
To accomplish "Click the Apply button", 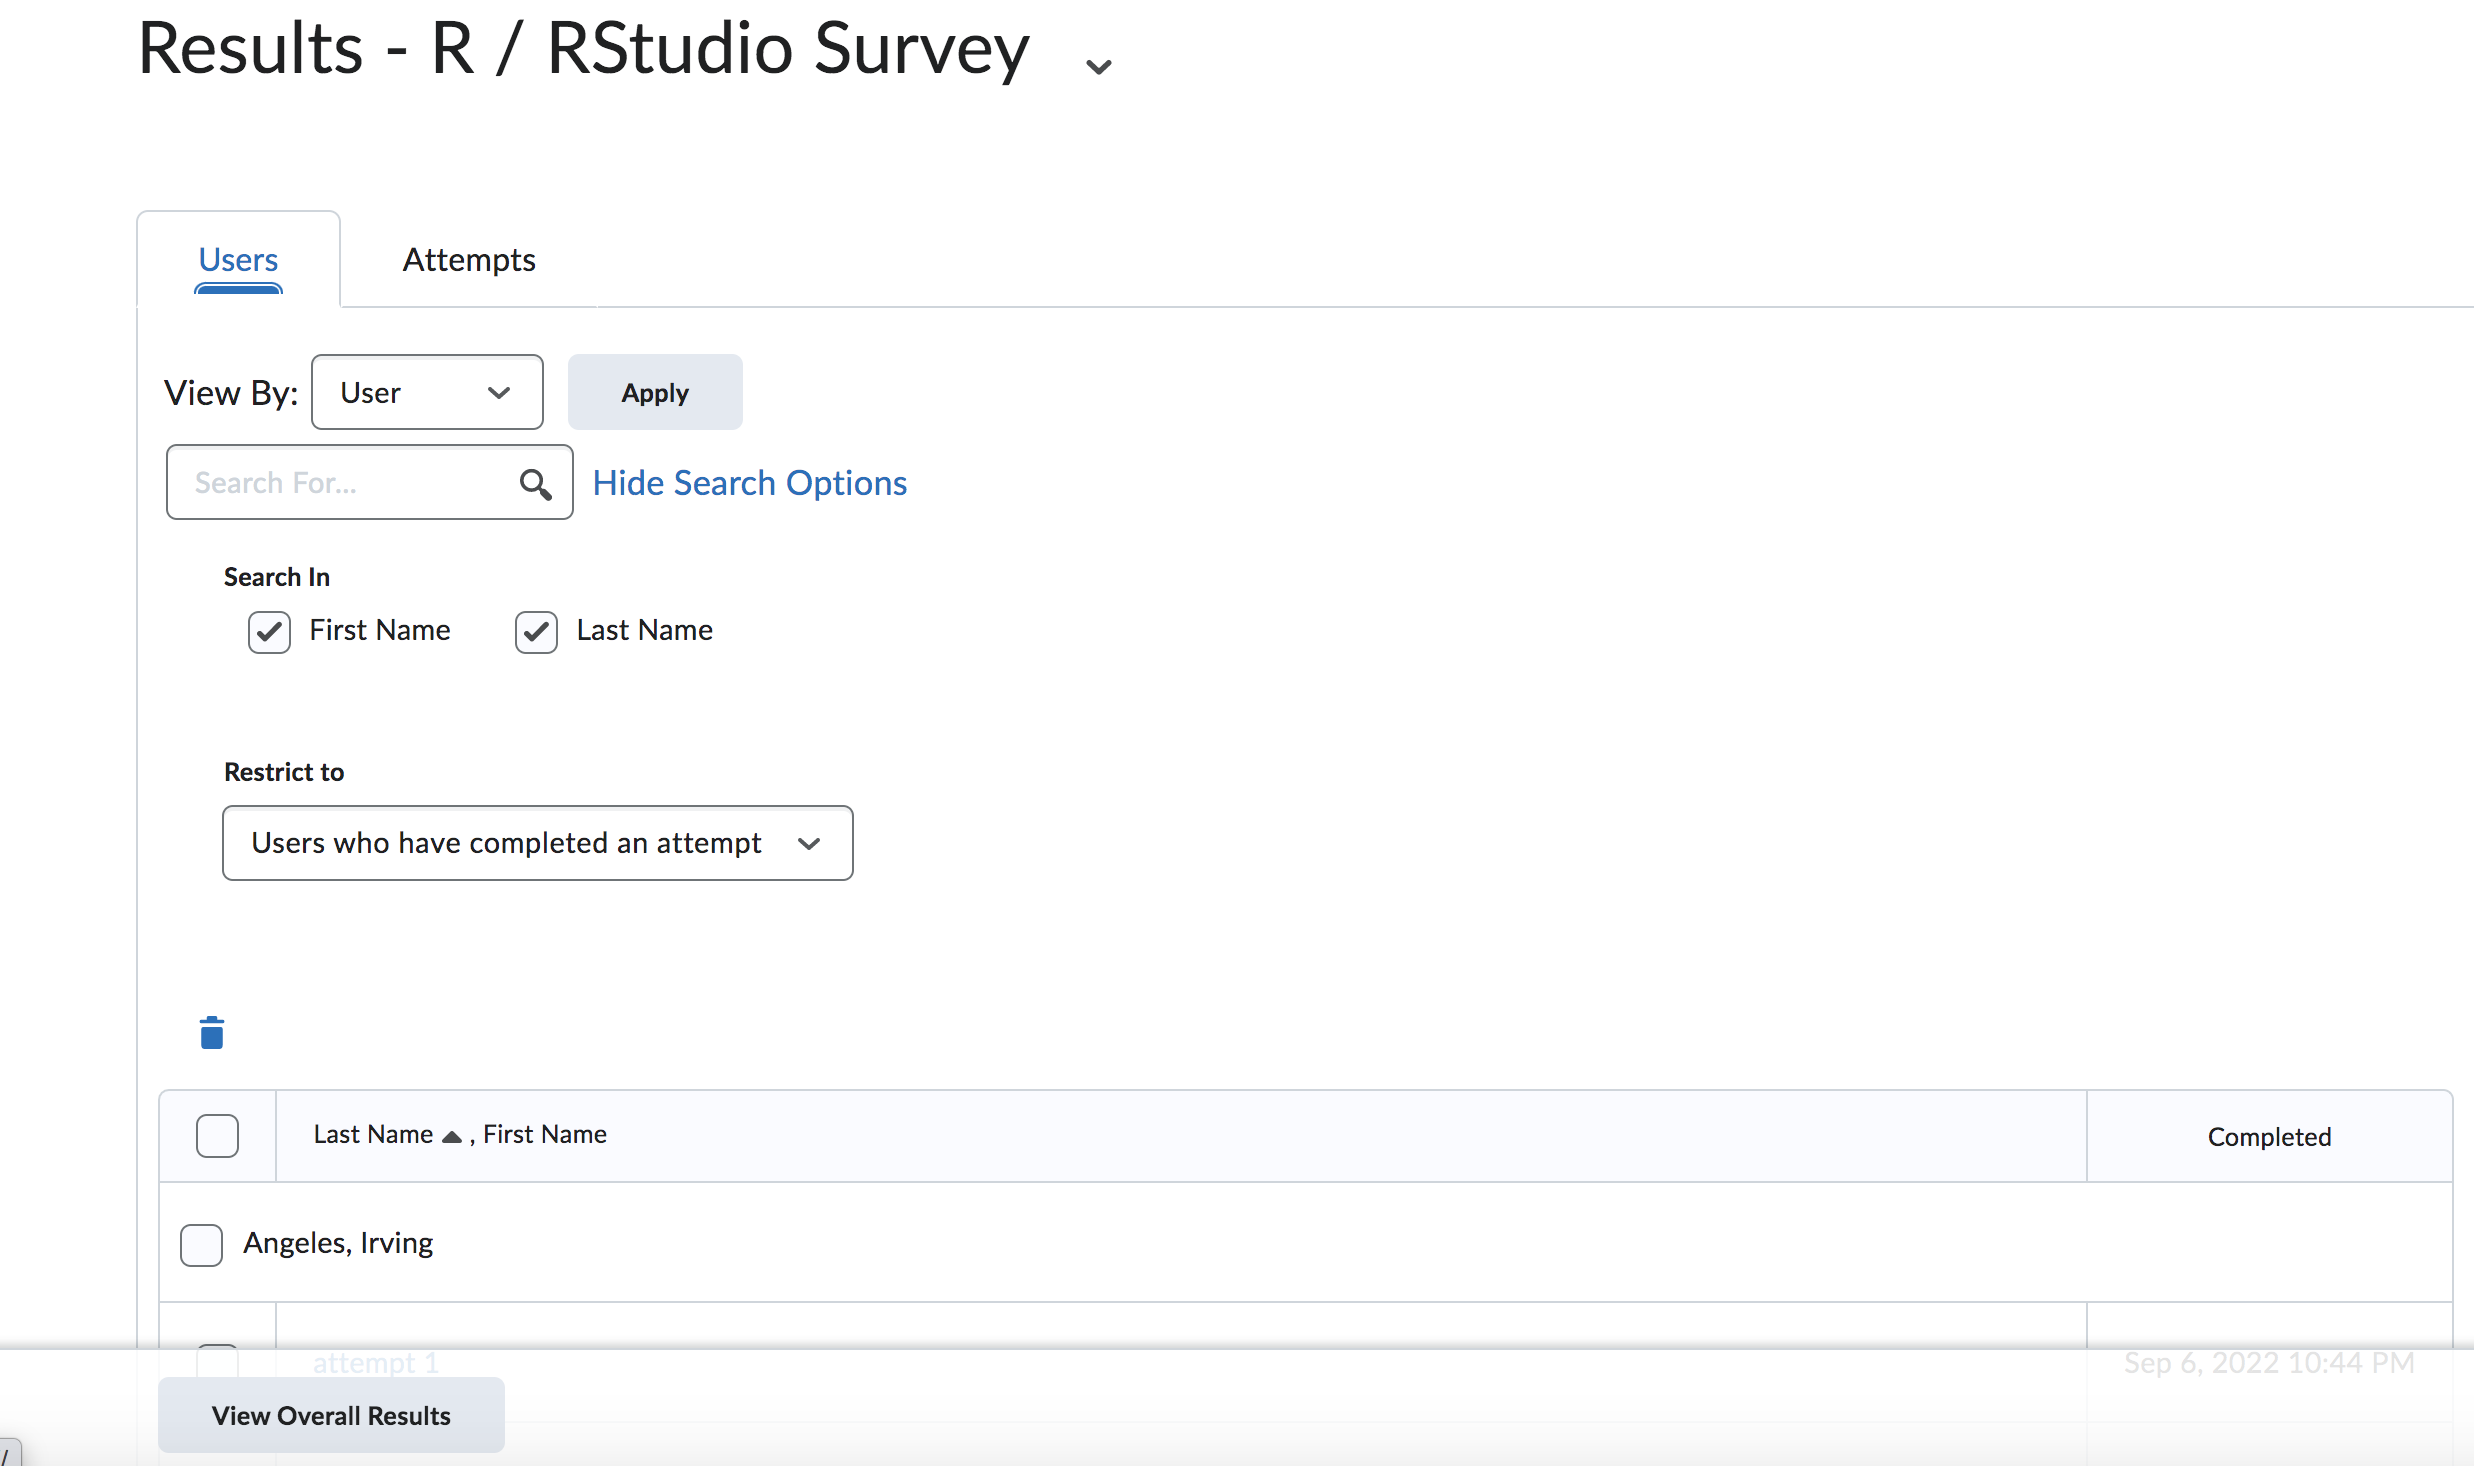I will 654,391.
